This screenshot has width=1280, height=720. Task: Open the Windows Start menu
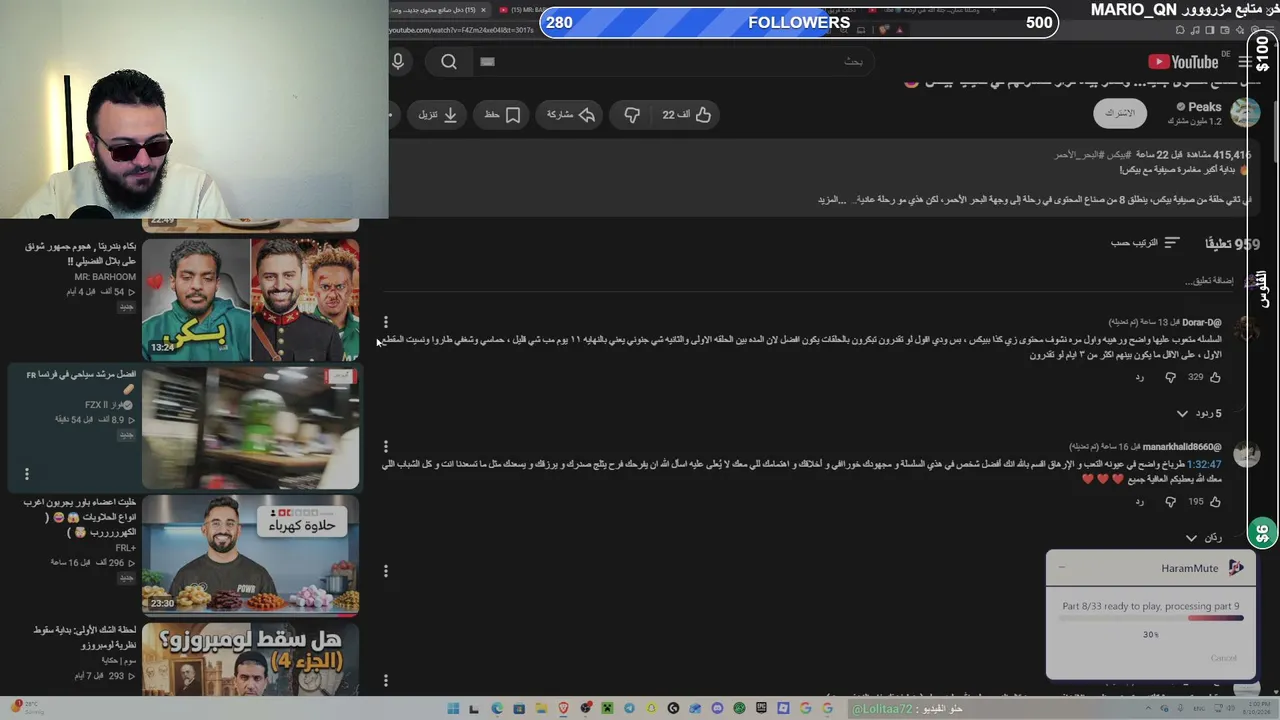(x=453, y=709)
